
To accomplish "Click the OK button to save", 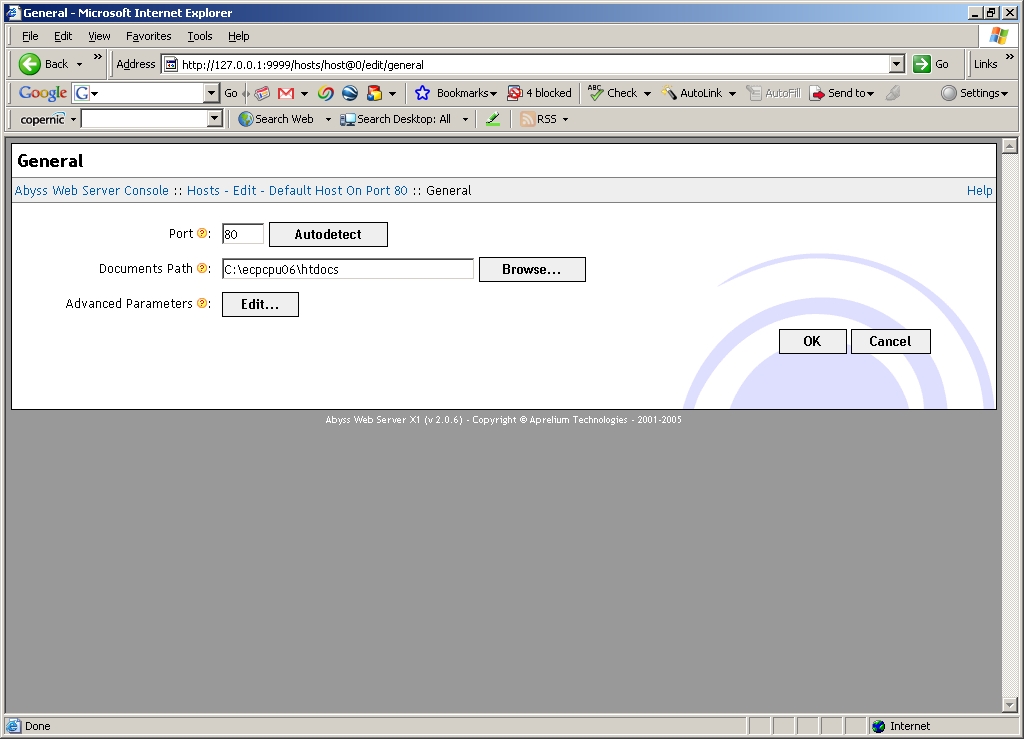I will point(812,341).
